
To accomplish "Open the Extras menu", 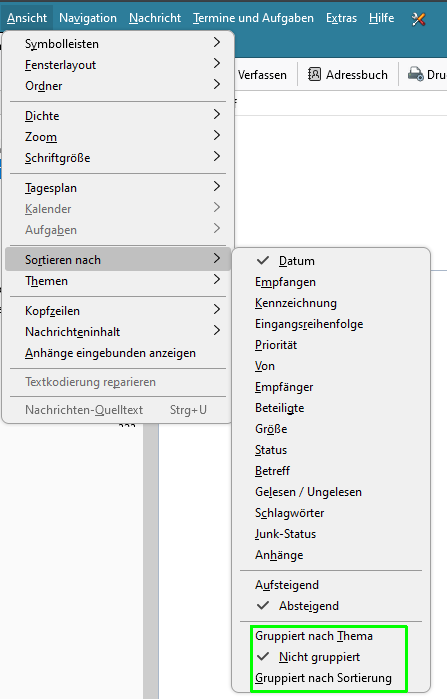I will (341, 18).
